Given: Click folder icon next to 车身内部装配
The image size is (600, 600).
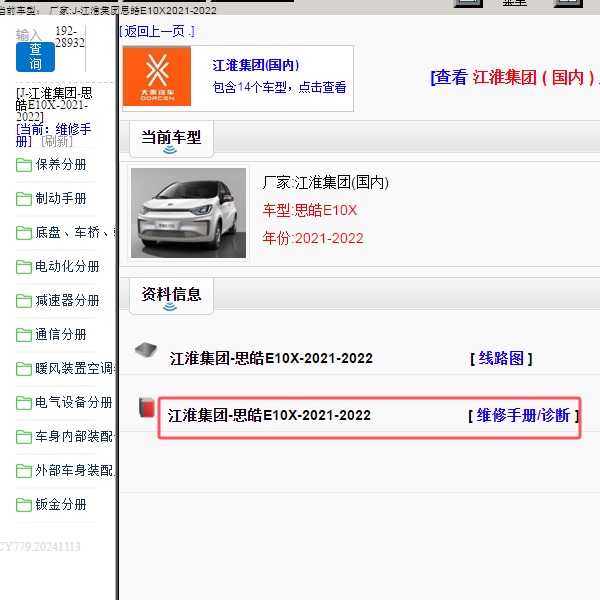Looking at the screenshot, I should point(24,437).
